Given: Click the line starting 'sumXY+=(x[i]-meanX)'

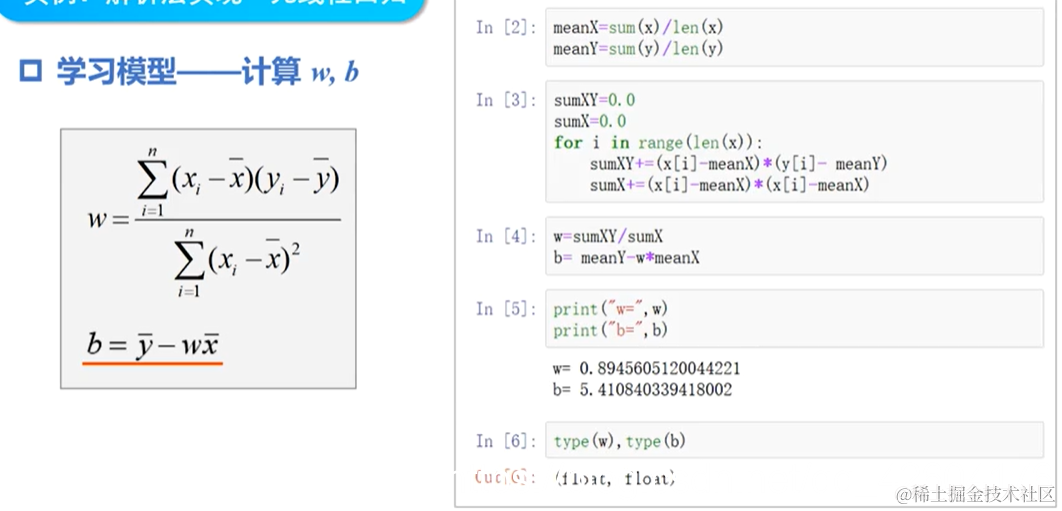Looking at the screenshot, I should pos(738,164).
